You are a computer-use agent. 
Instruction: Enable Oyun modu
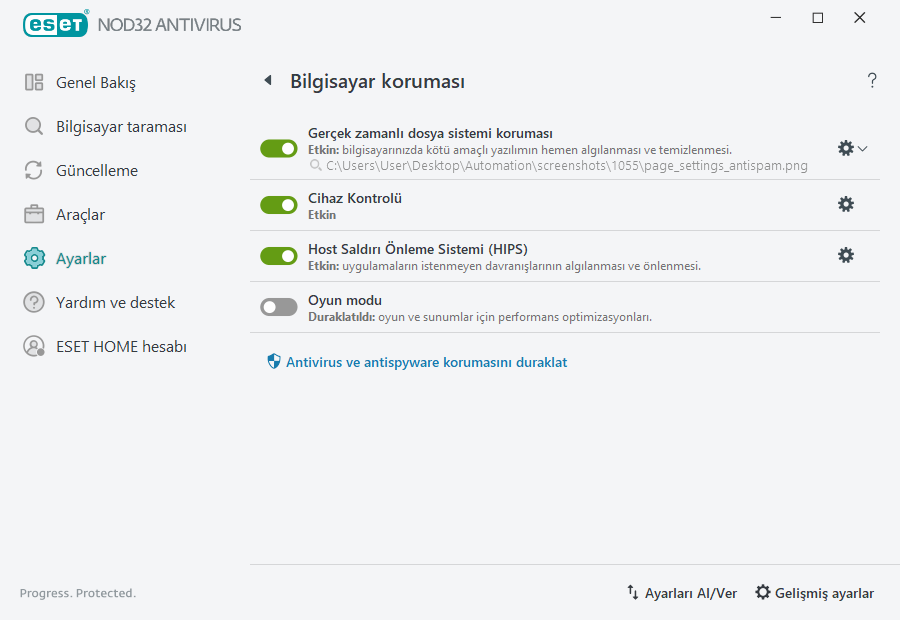pos(279,306)
